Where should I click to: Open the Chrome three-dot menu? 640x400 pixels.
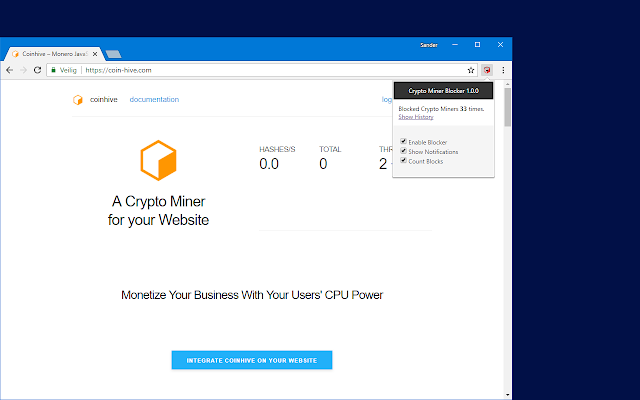503,70
